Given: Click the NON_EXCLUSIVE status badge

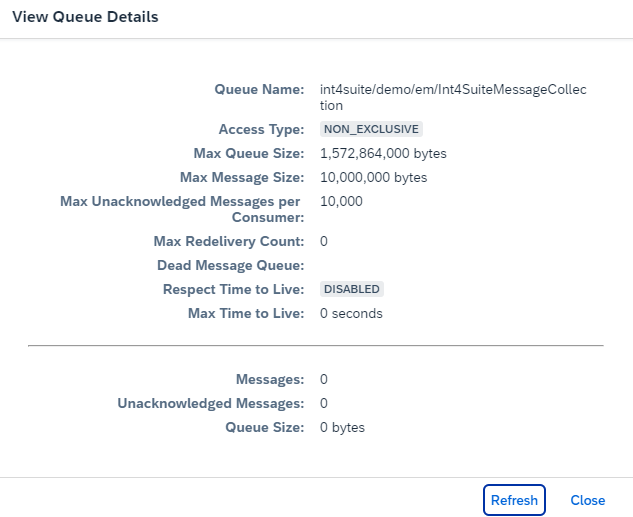Looking at the screenshot, I should point(371,129).
